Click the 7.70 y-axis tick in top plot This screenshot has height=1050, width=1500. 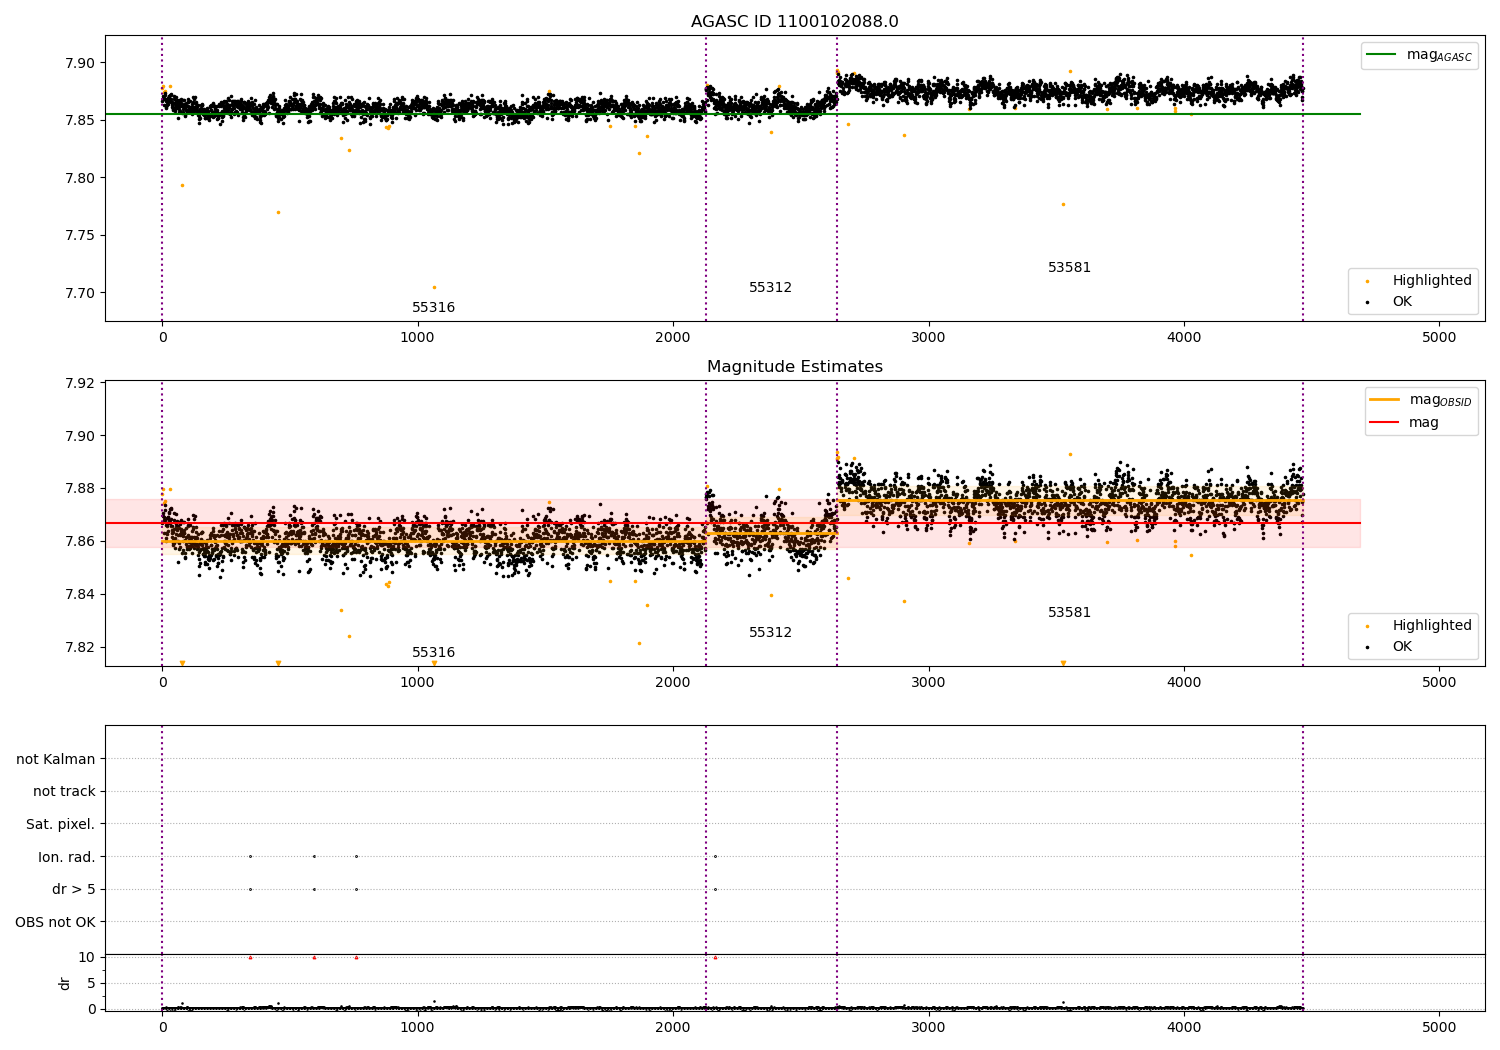point(79,294)
